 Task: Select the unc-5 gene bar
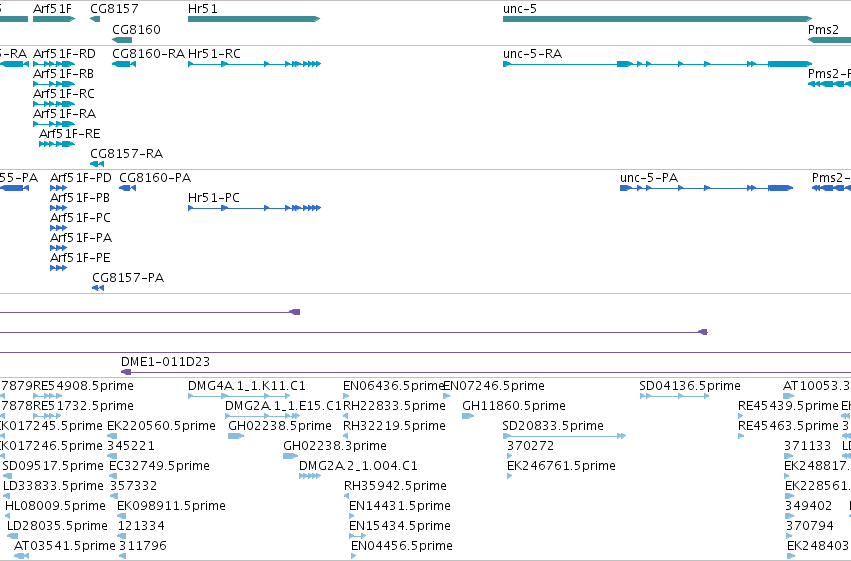click(x=657, y=19)
